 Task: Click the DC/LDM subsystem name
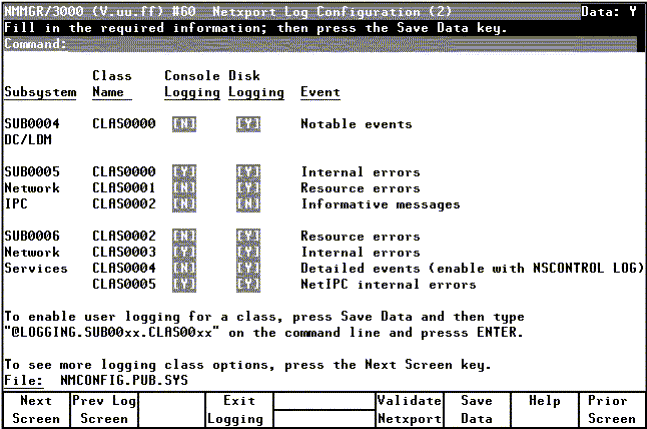pos(28,139)
